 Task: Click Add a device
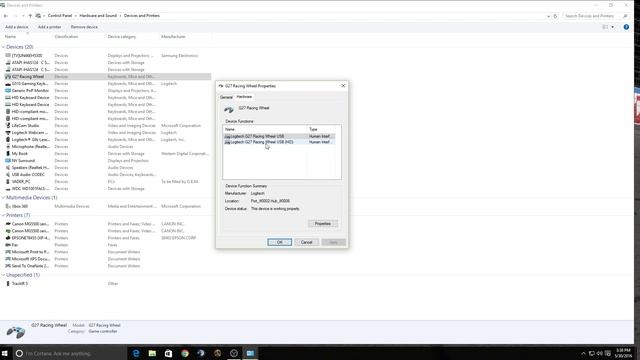(x=17, y=27)
